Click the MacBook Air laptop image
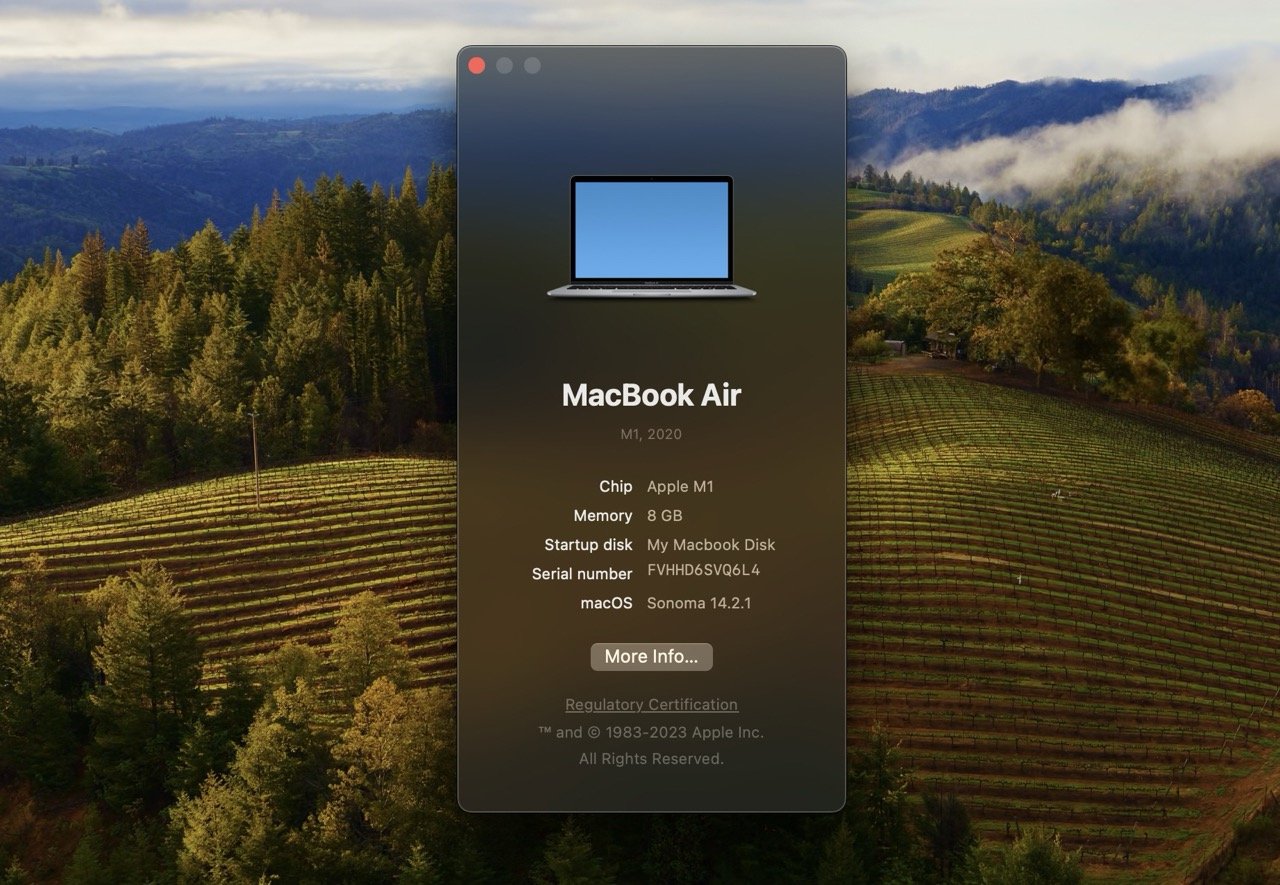The width and height of the screenshot is (1280, 885). (651, 237)
